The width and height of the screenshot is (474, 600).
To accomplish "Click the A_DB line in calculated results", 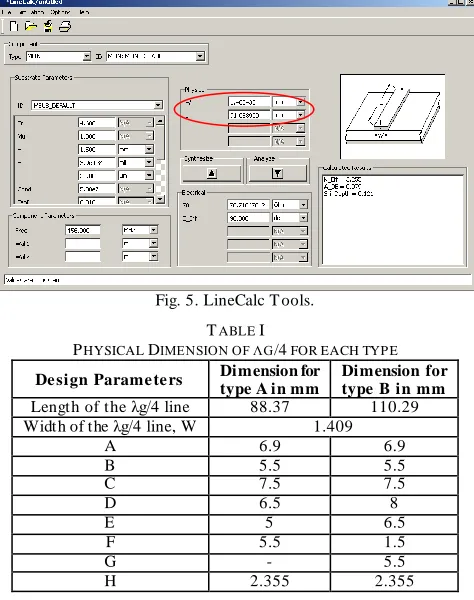I will point(342,186).
